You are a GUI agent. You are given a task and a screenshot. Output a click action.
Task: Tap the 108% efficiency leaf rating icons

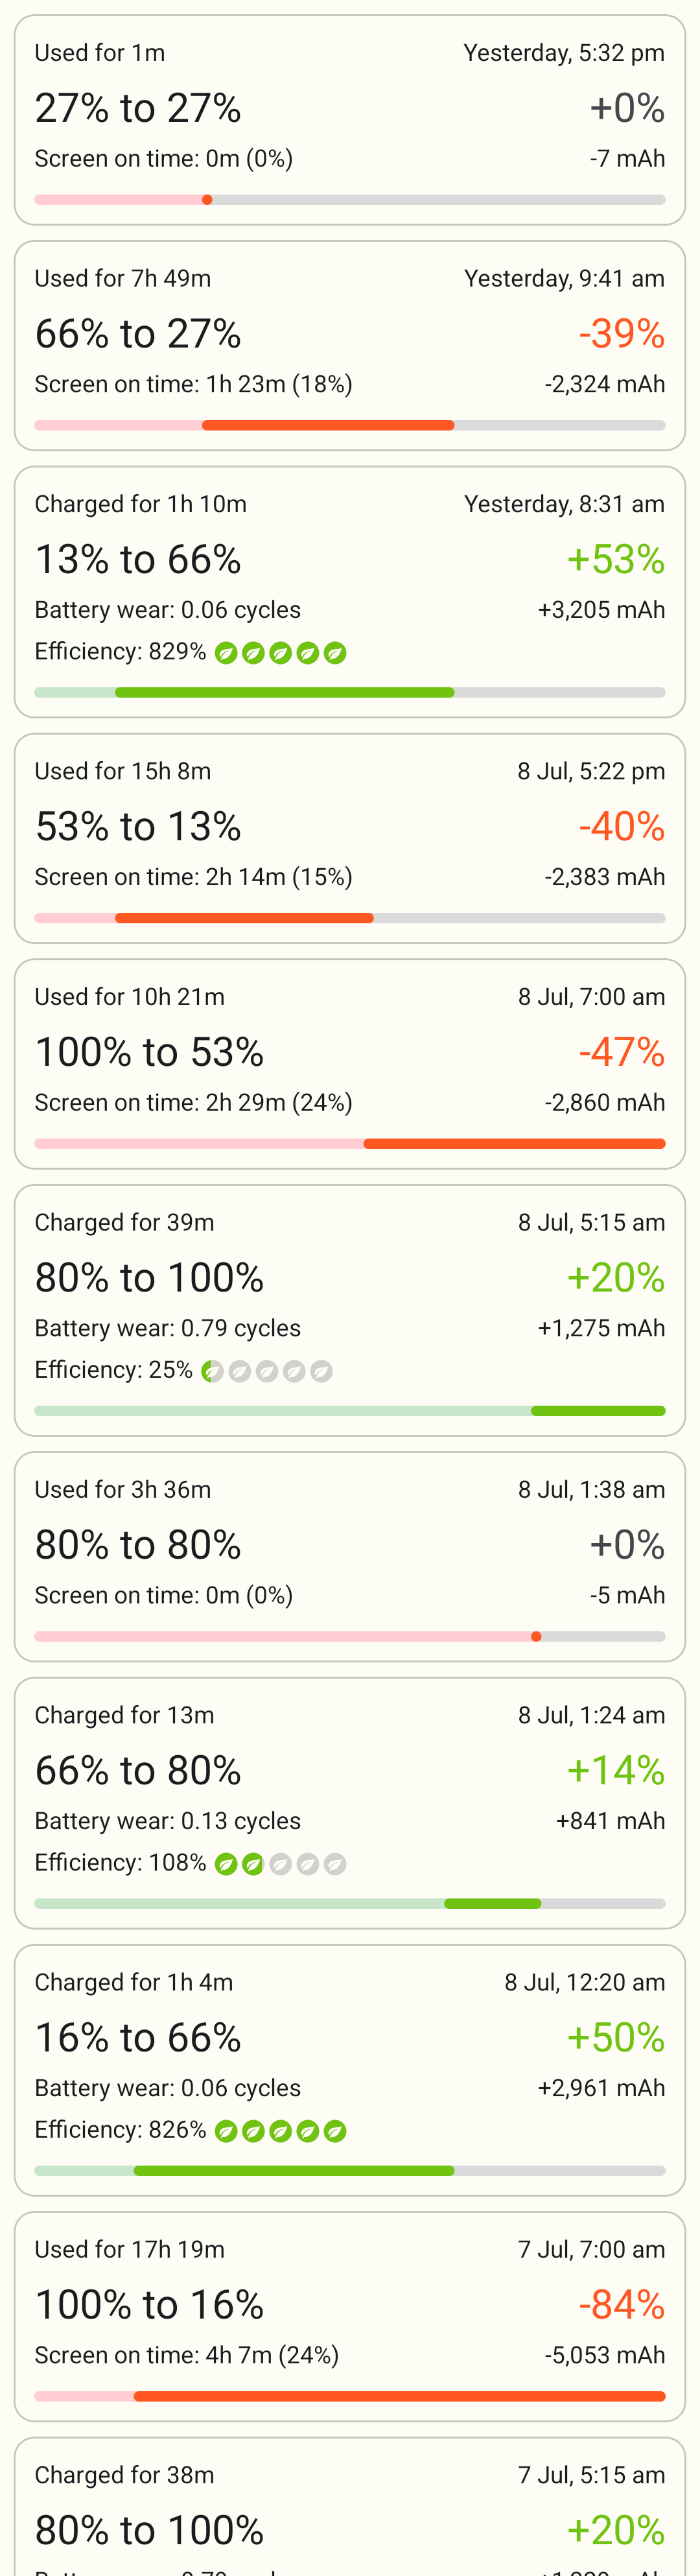281,1864
